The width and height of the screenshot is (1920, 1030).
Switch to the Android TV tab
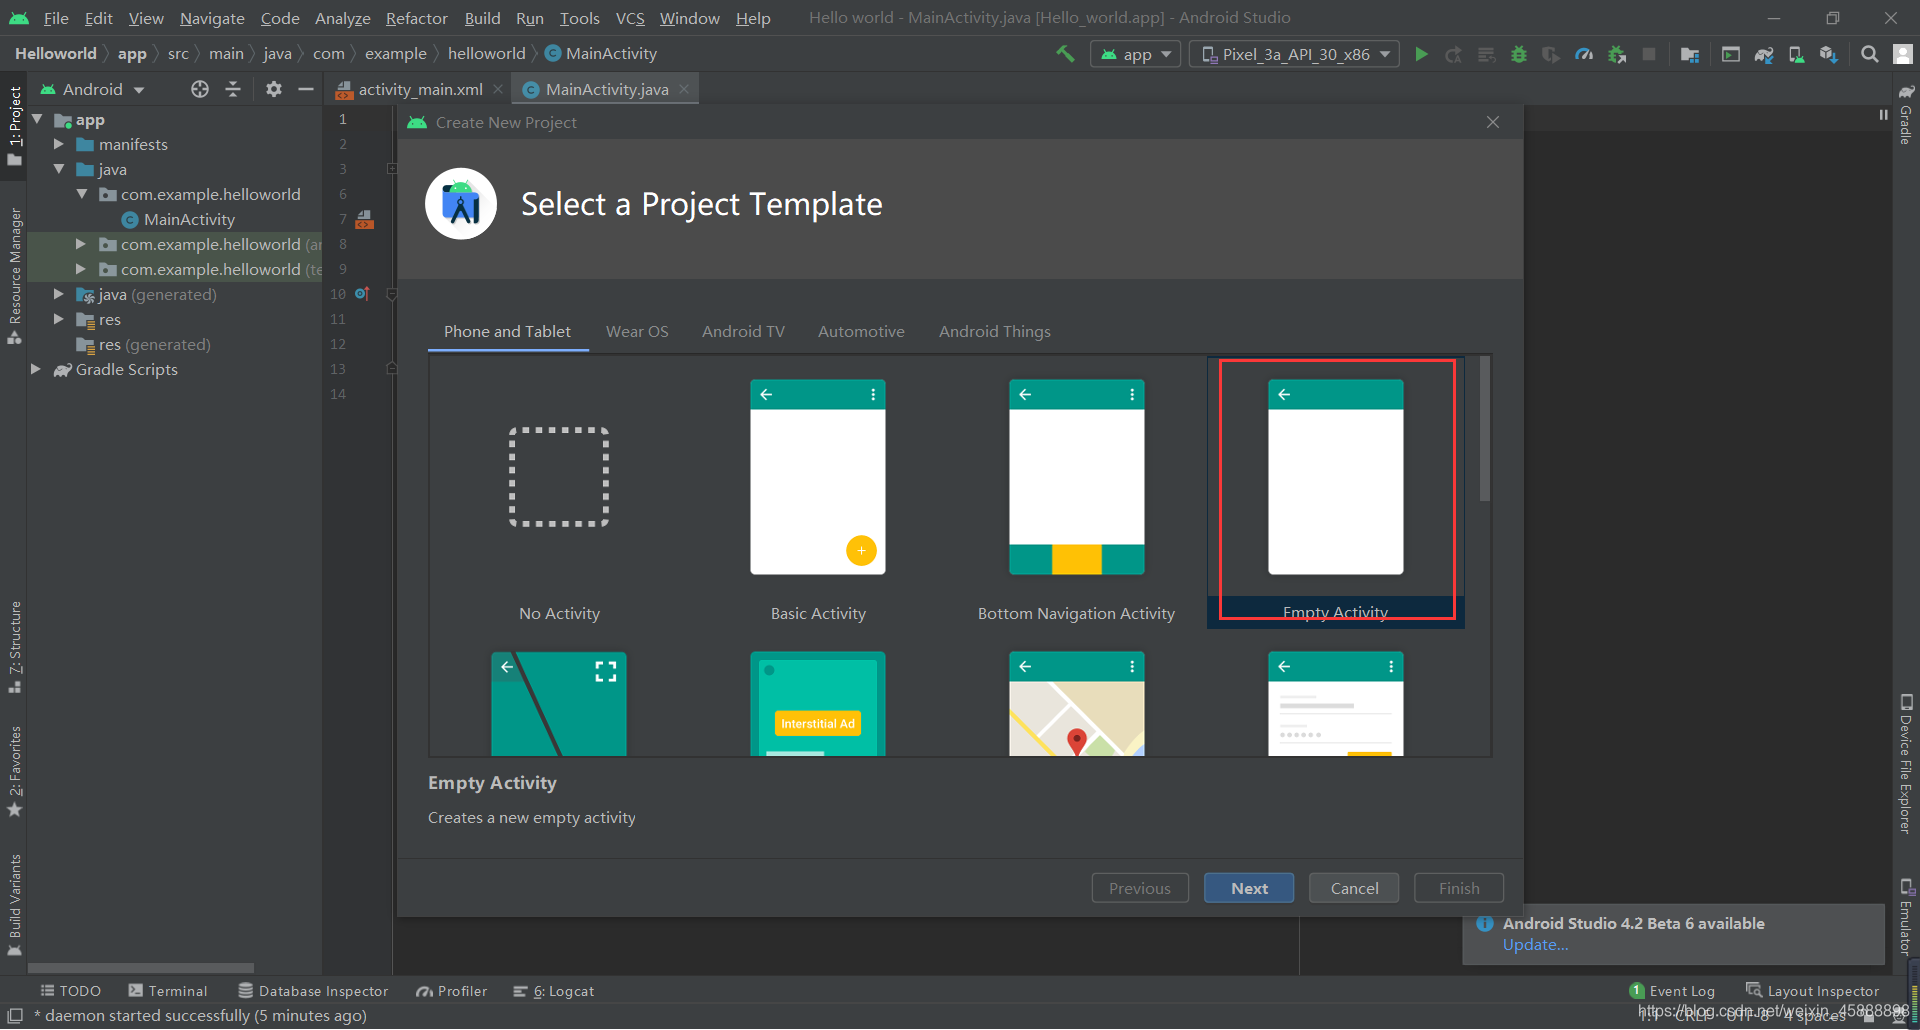[743, 331]
